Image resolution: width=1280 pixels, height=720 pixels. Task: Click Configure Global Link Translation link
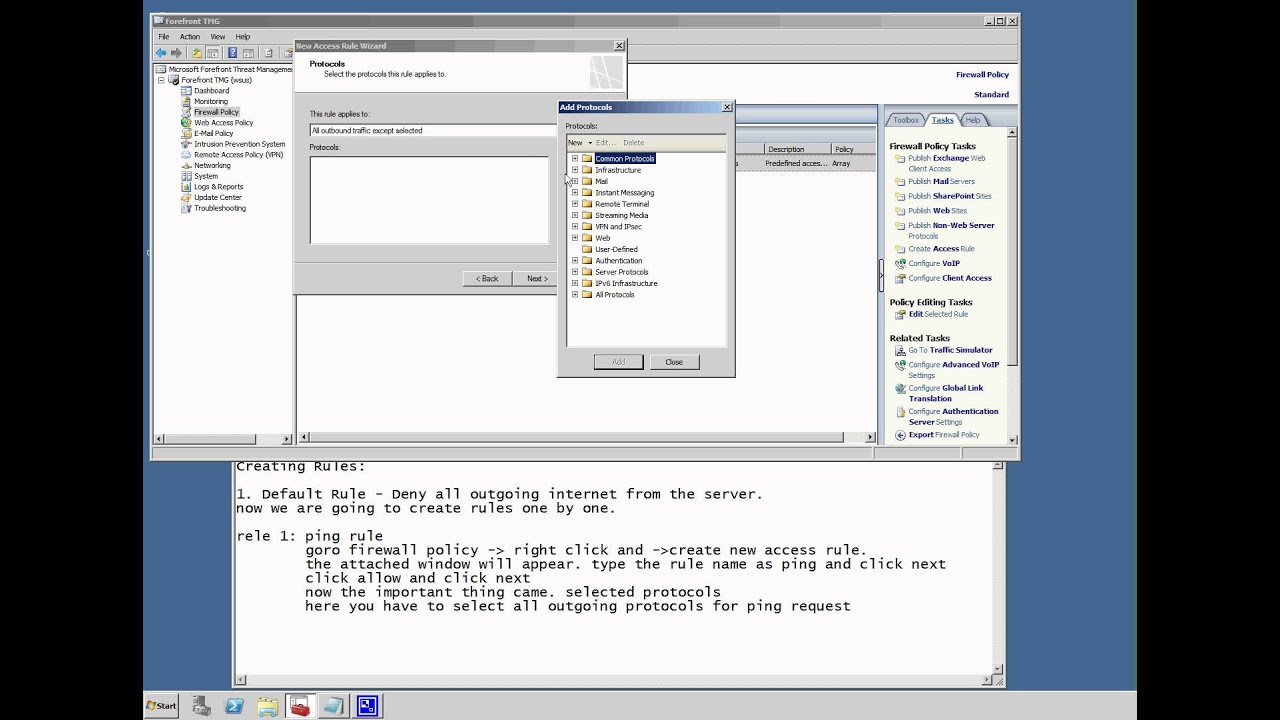pyautogui.click(x=946, y=393)
